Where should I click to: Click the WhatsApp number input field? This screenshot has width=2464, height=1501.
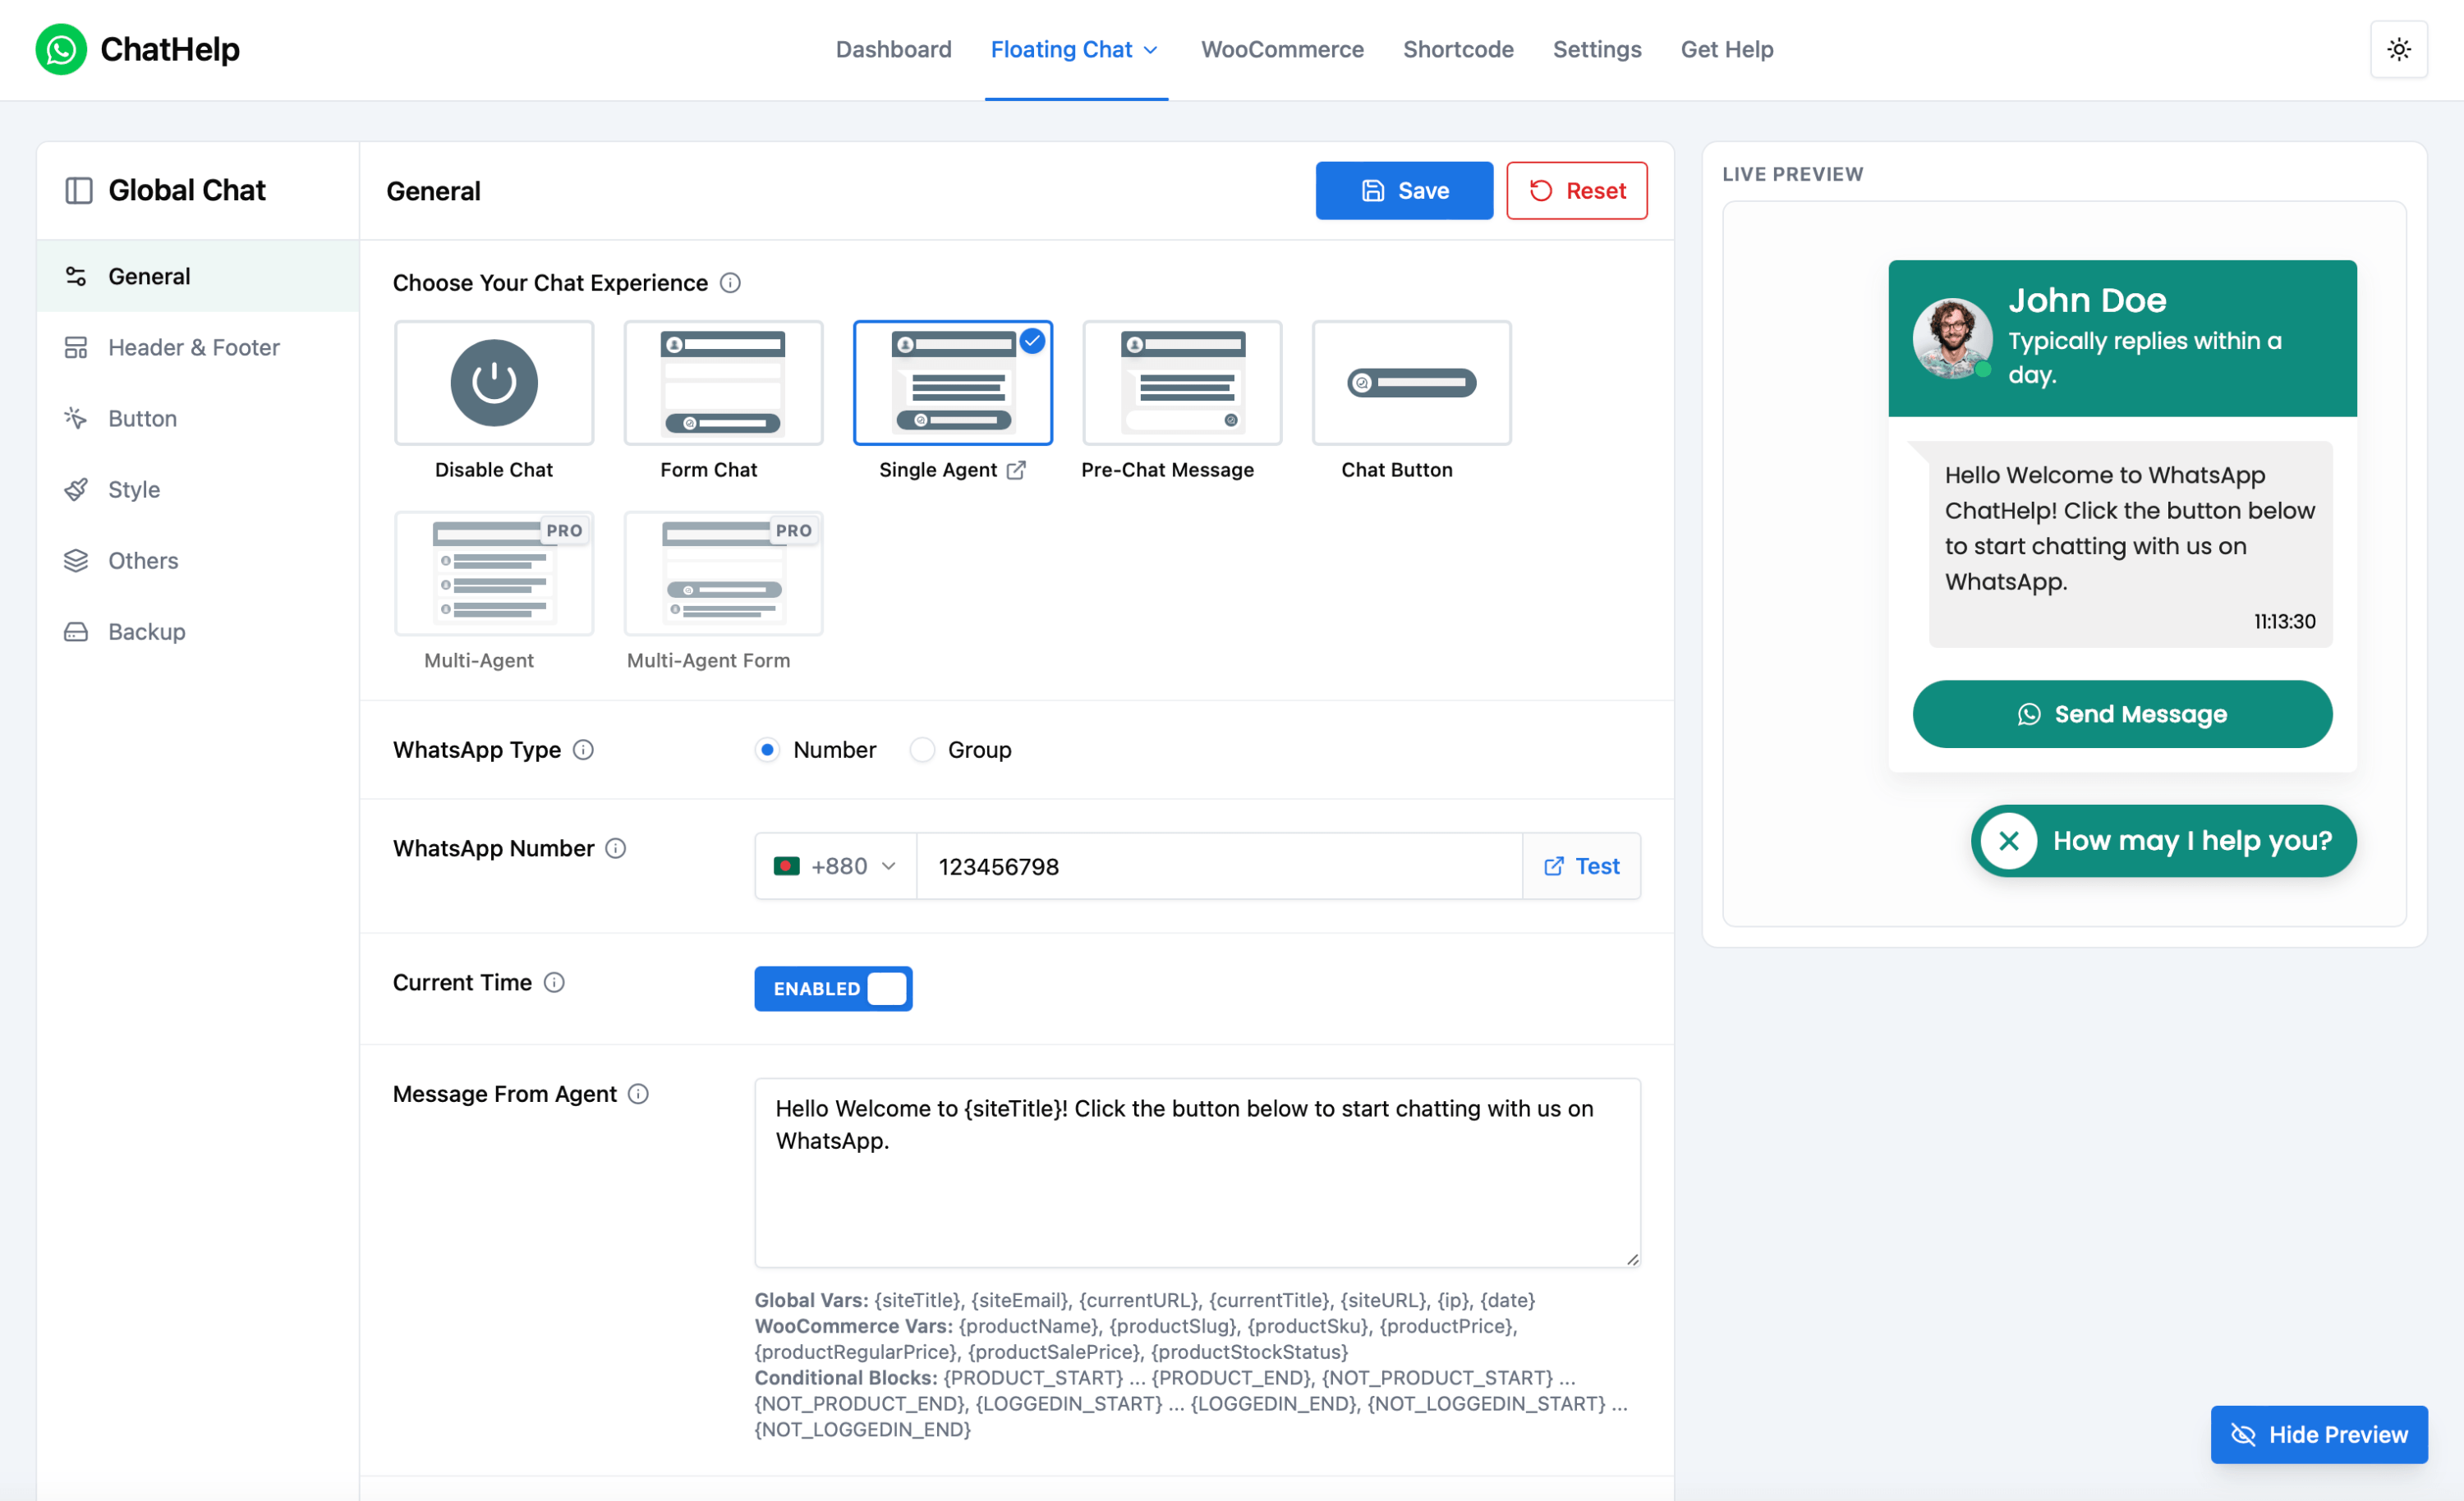(x=1219, y=866)
